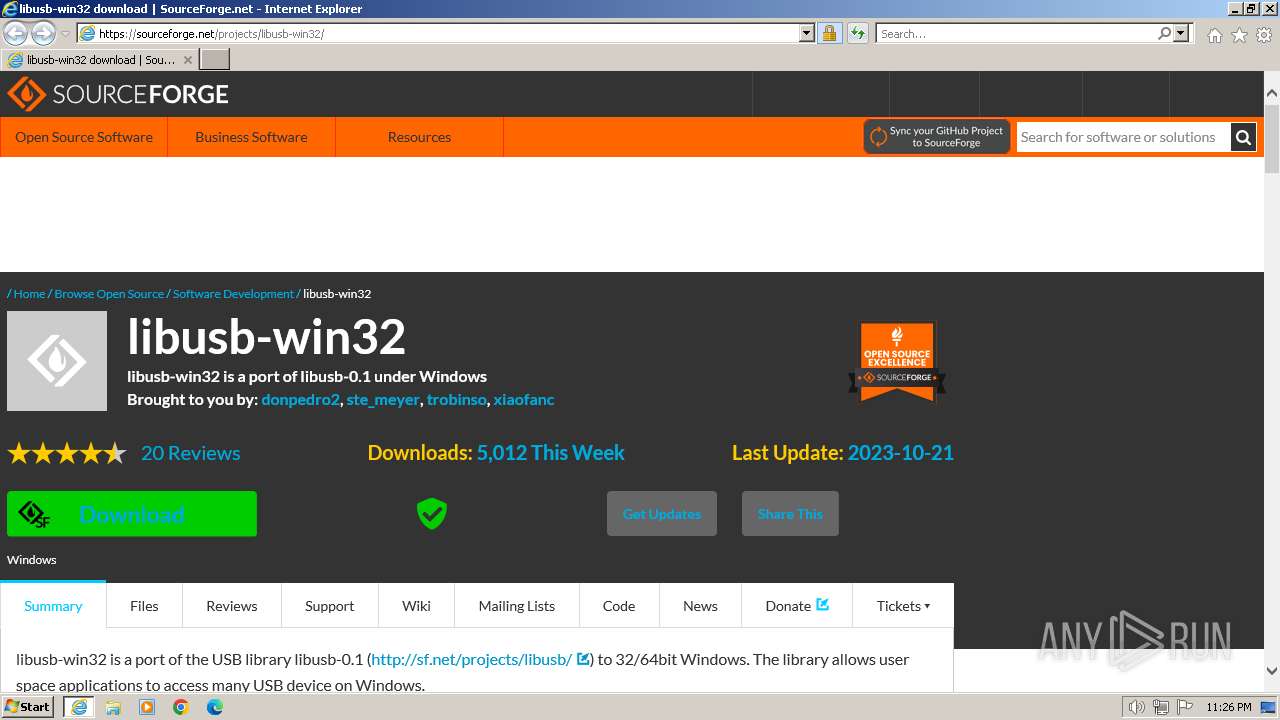Open the trobinso author link
This screenshot has height=720, width=1280.
pyautogui.click(x=456, y=400)
